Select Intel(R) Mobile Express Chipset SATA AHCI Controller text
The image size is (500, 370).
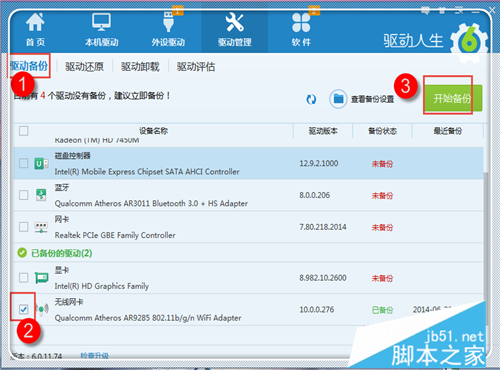147,172
